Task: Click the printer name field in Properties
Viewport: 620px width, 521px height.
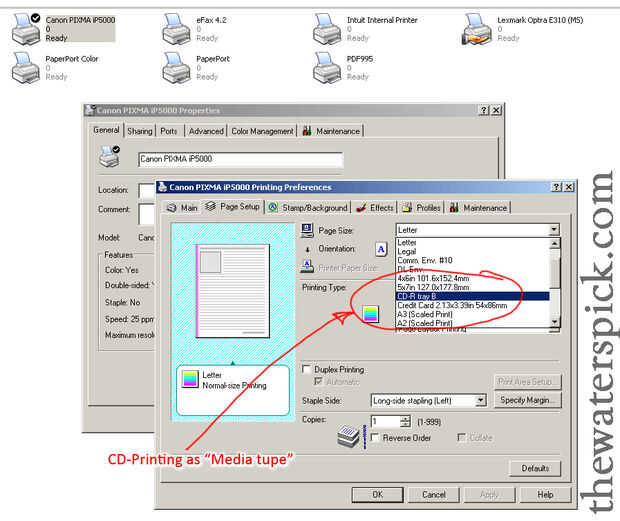Action: 241,159
